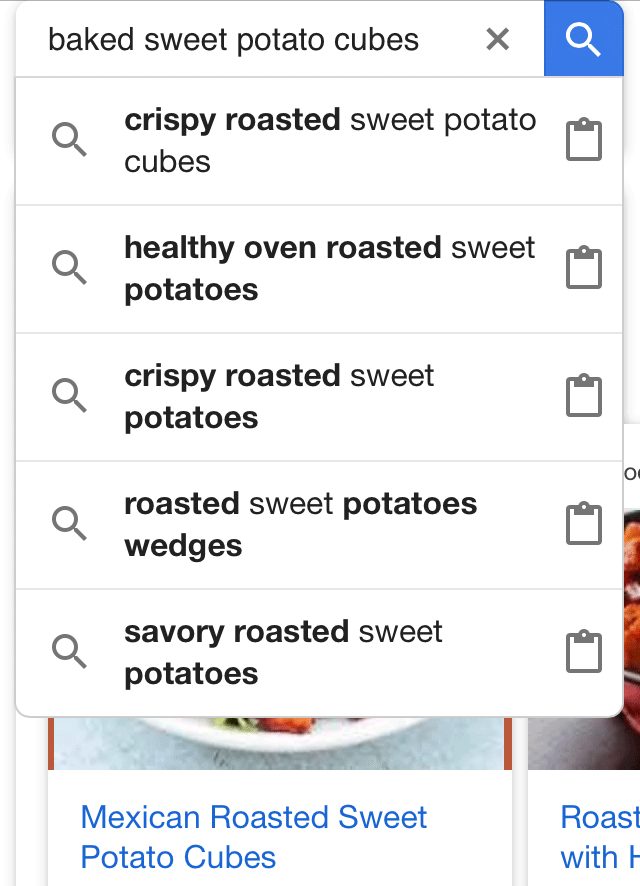Click magnifier icon beside "healthy oven roasted sweet potatoes"
Image resolution: width=640 pixels, height=886 pixels.
tap(69, 267)
